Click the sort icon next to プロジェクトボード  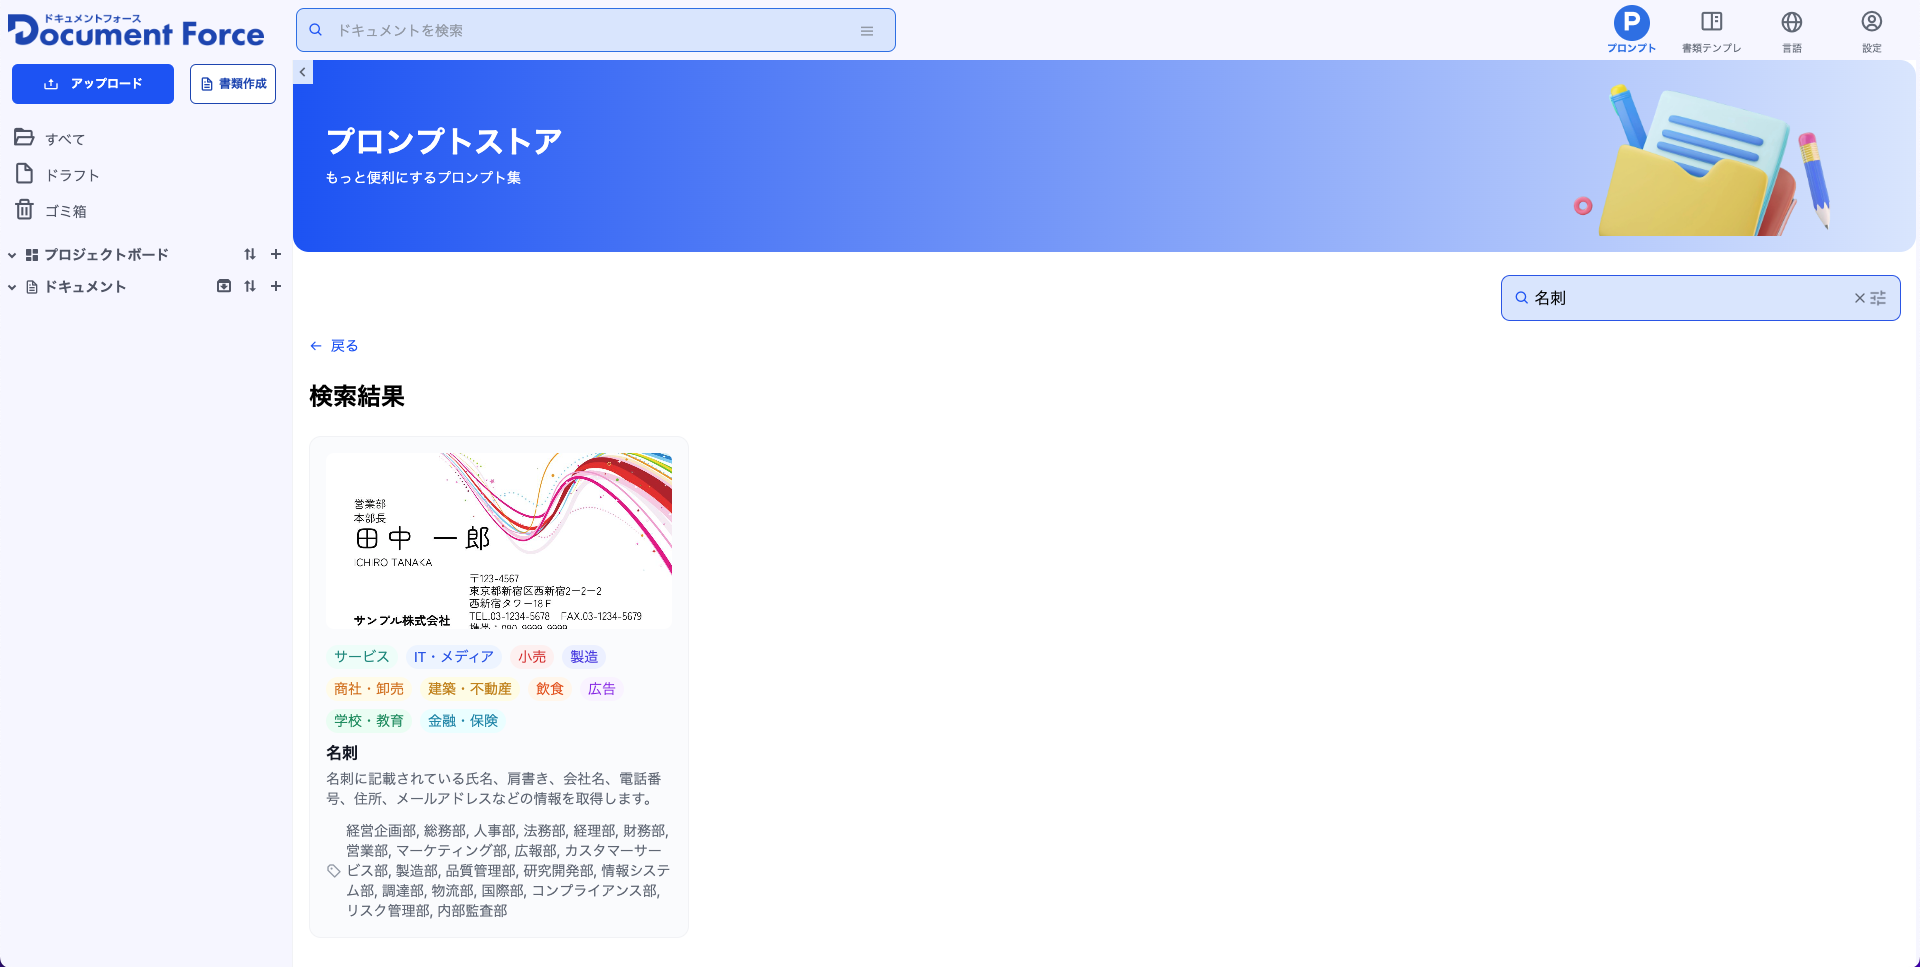click(250, 254)
